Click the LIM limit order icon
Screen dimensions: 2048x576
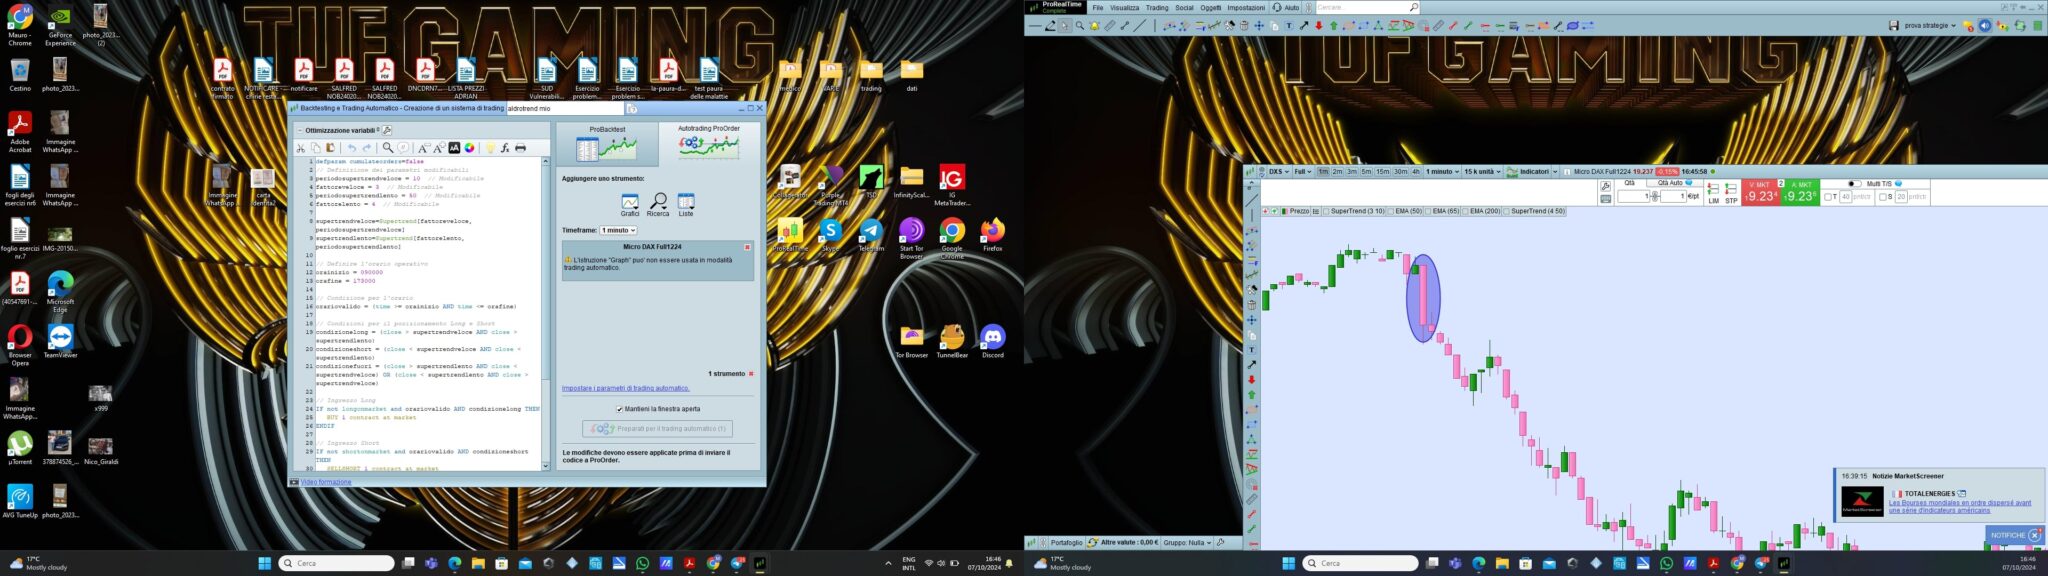[1713, 192]
